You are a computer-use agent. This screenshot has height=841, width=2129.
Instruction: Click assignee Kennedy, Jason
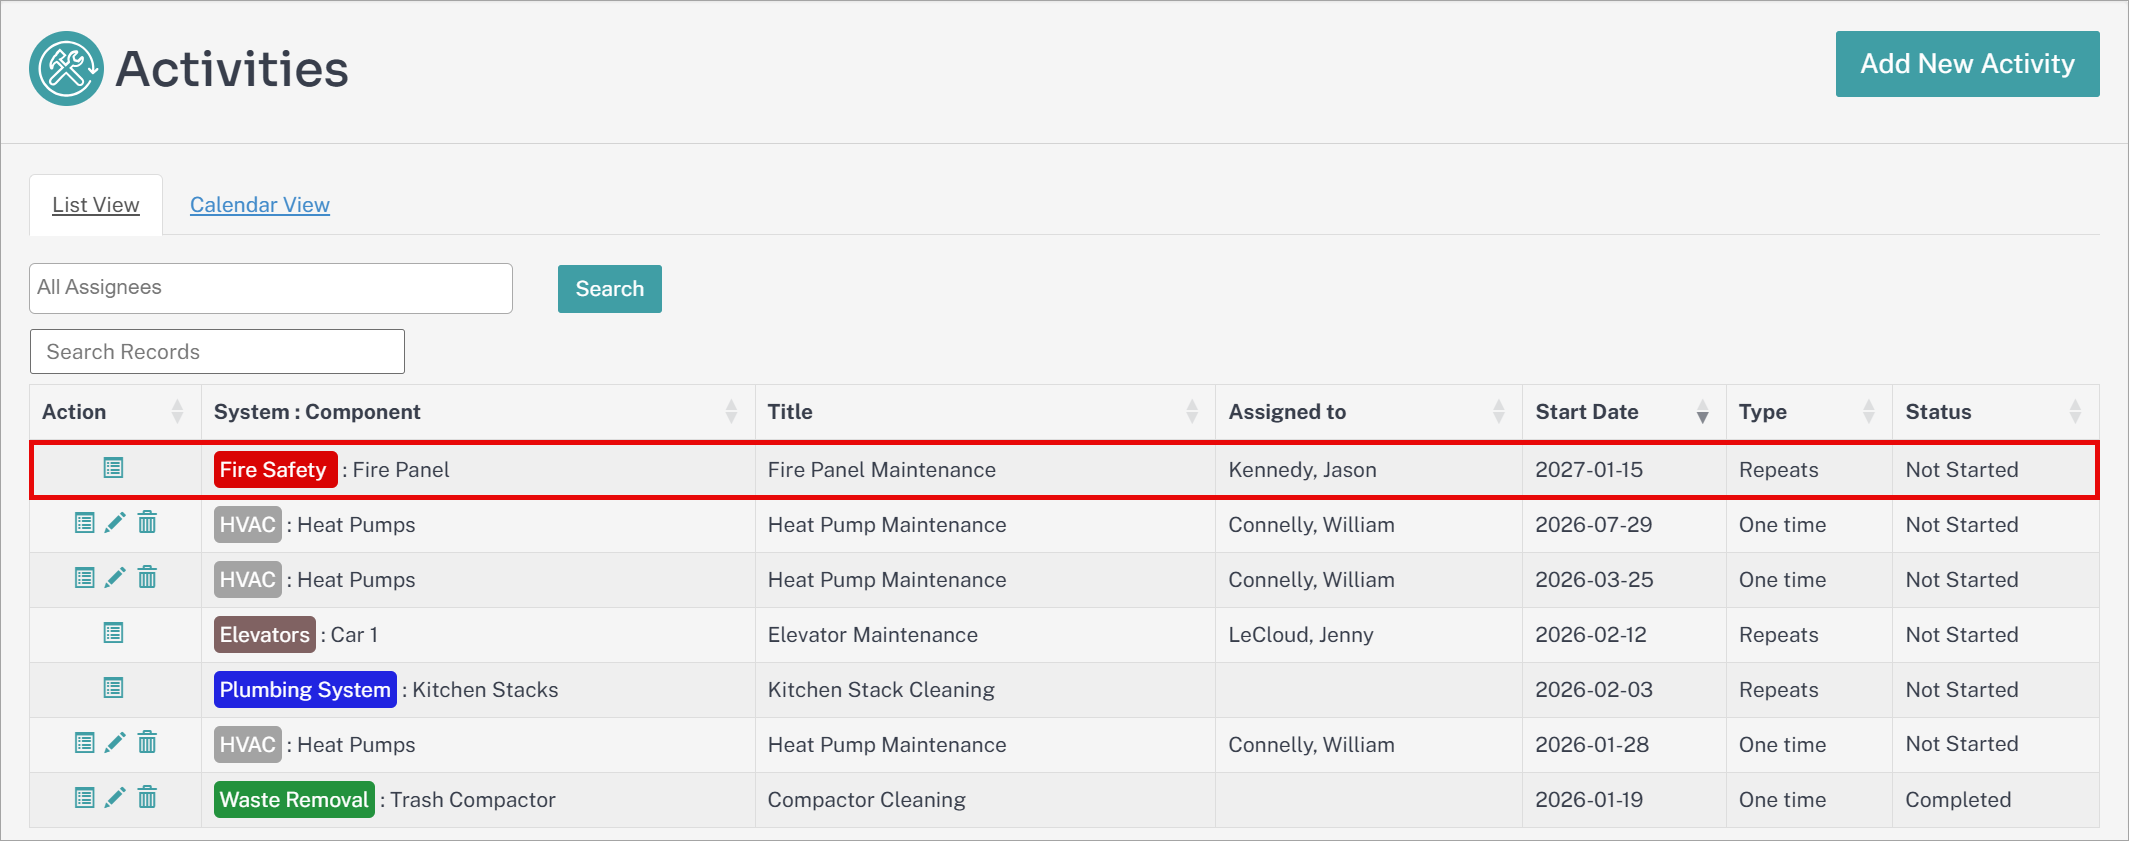(1303, 470)
